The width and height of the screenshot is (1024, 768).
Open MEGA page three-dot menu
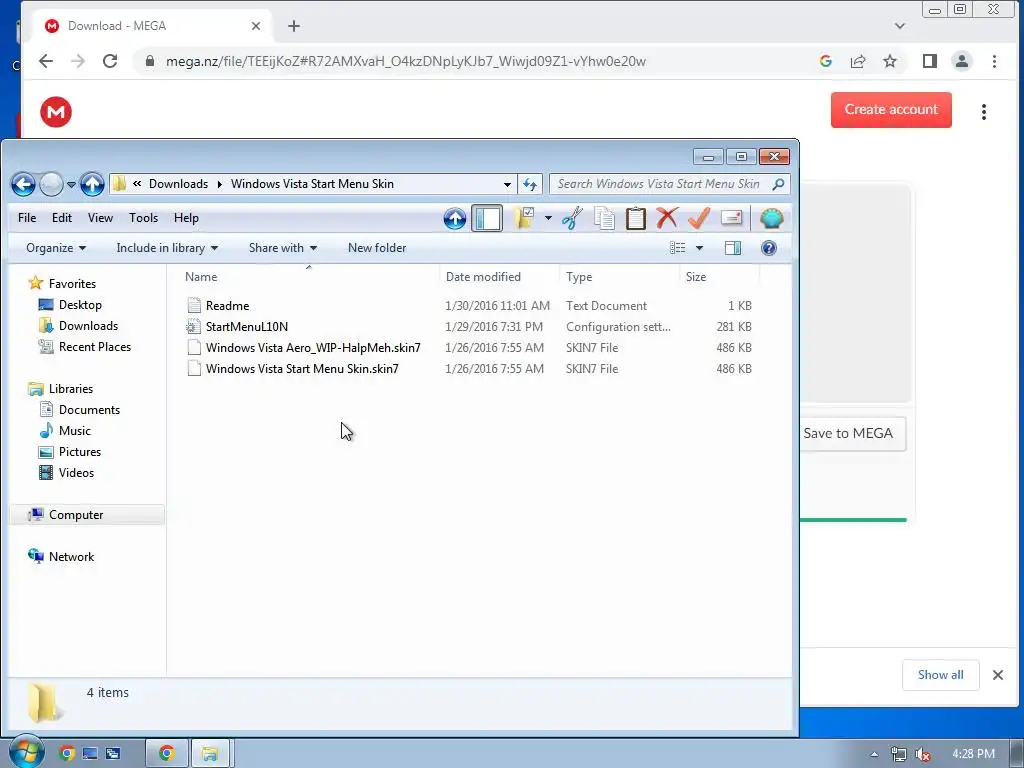pos(984,112)
